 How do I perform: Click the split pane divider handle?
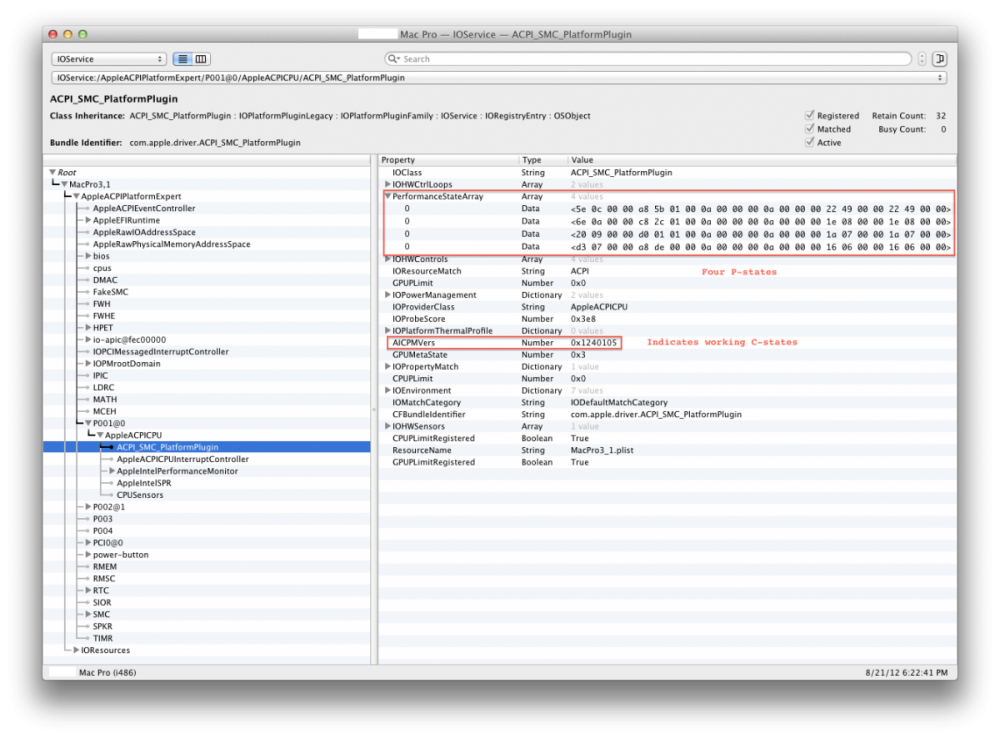[374, 410]
